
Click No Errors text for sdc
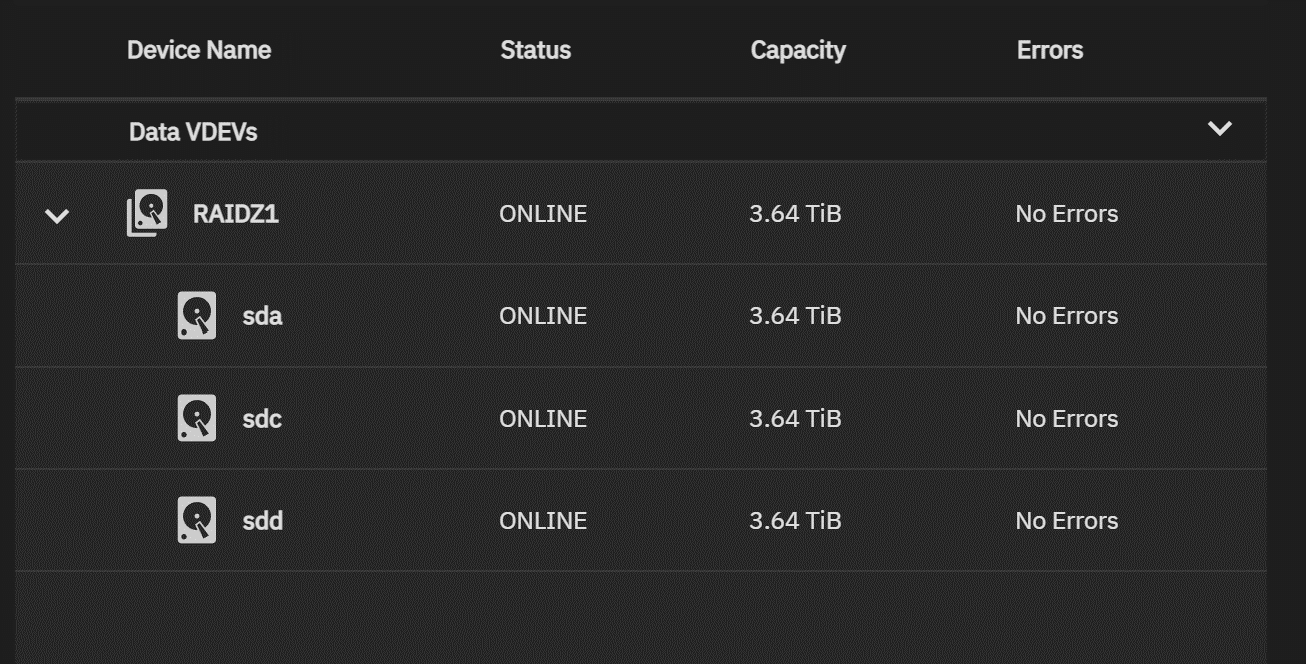pyautogui.click(x=1066, y=418)
